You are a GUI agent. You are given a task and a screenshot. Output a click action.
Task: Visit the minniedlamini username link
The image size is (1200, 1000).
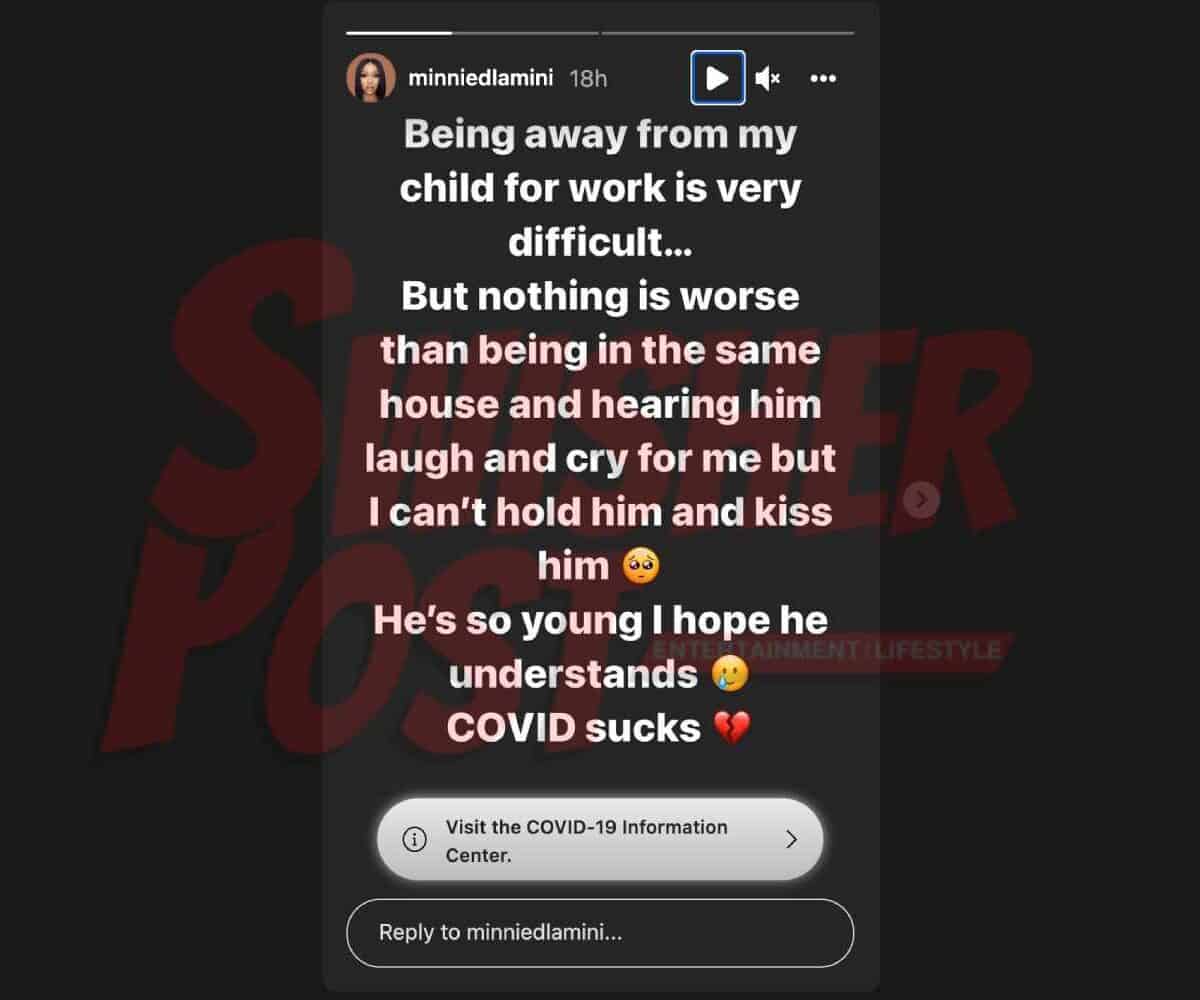[x=480, y=78]
